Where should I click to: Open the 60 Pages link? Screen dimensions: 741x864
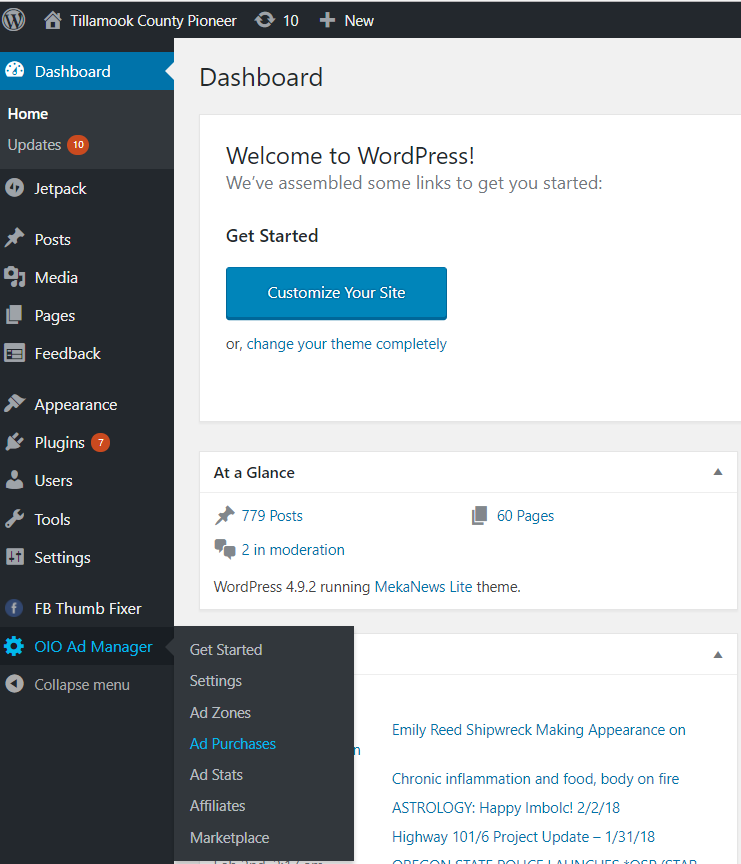pyautogui.click(x=526, y=516)
